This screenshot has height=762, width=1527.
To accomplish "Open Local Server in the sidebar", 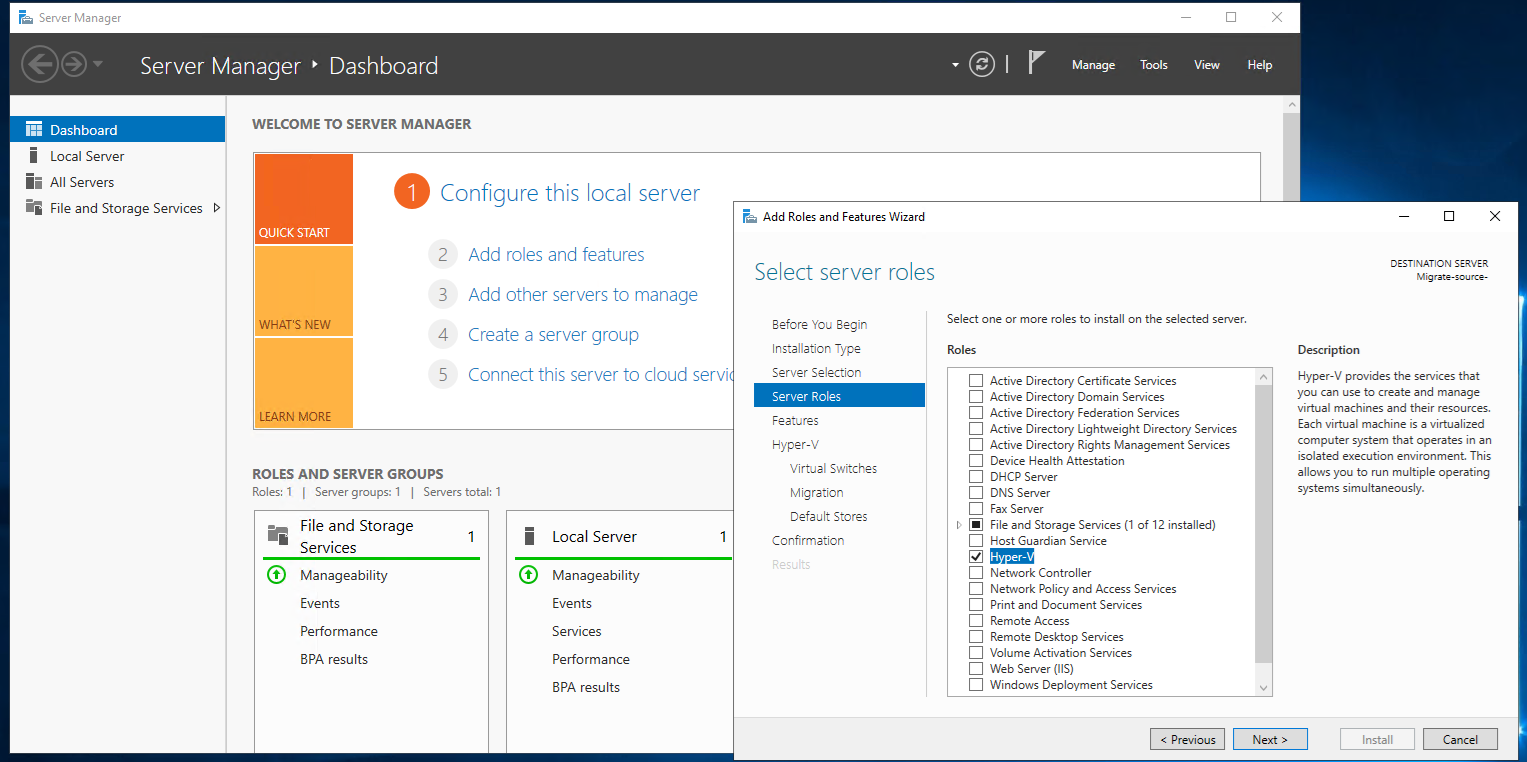I will click(x=87, y=156).
